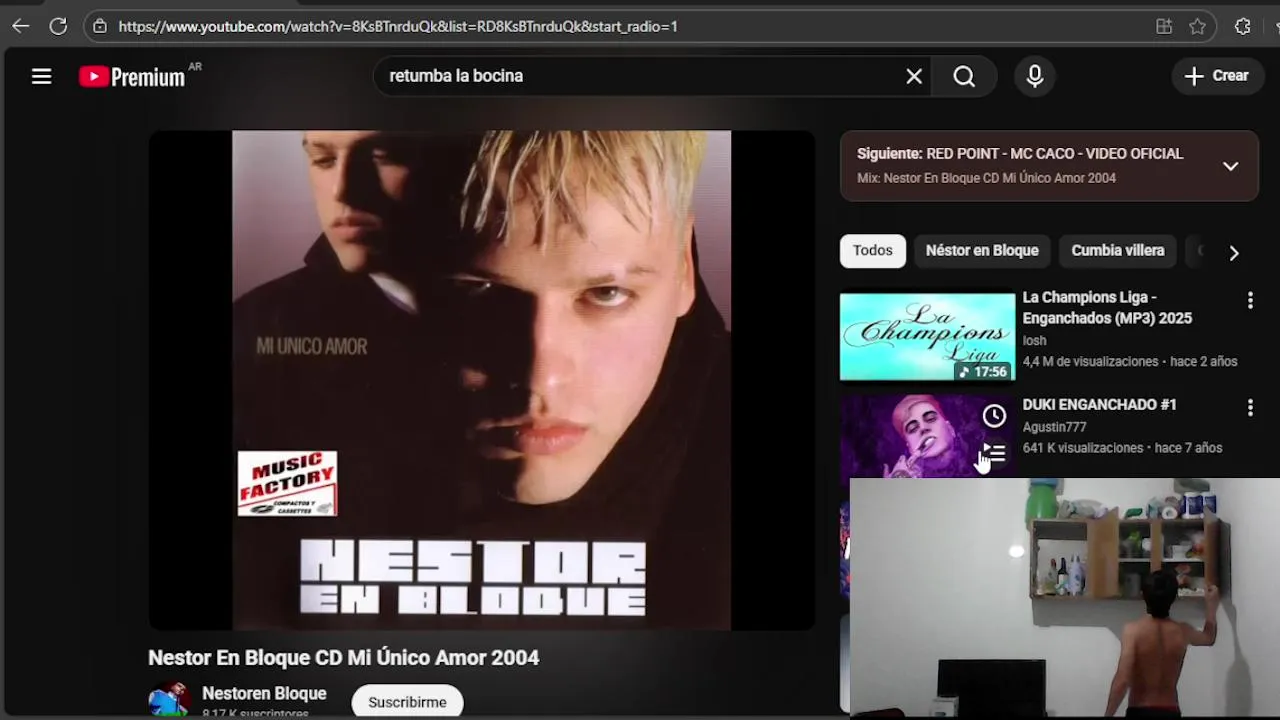Open the install app icon in address bar
Viewport: 1280px width, 720px height.
click(1164, 27)
